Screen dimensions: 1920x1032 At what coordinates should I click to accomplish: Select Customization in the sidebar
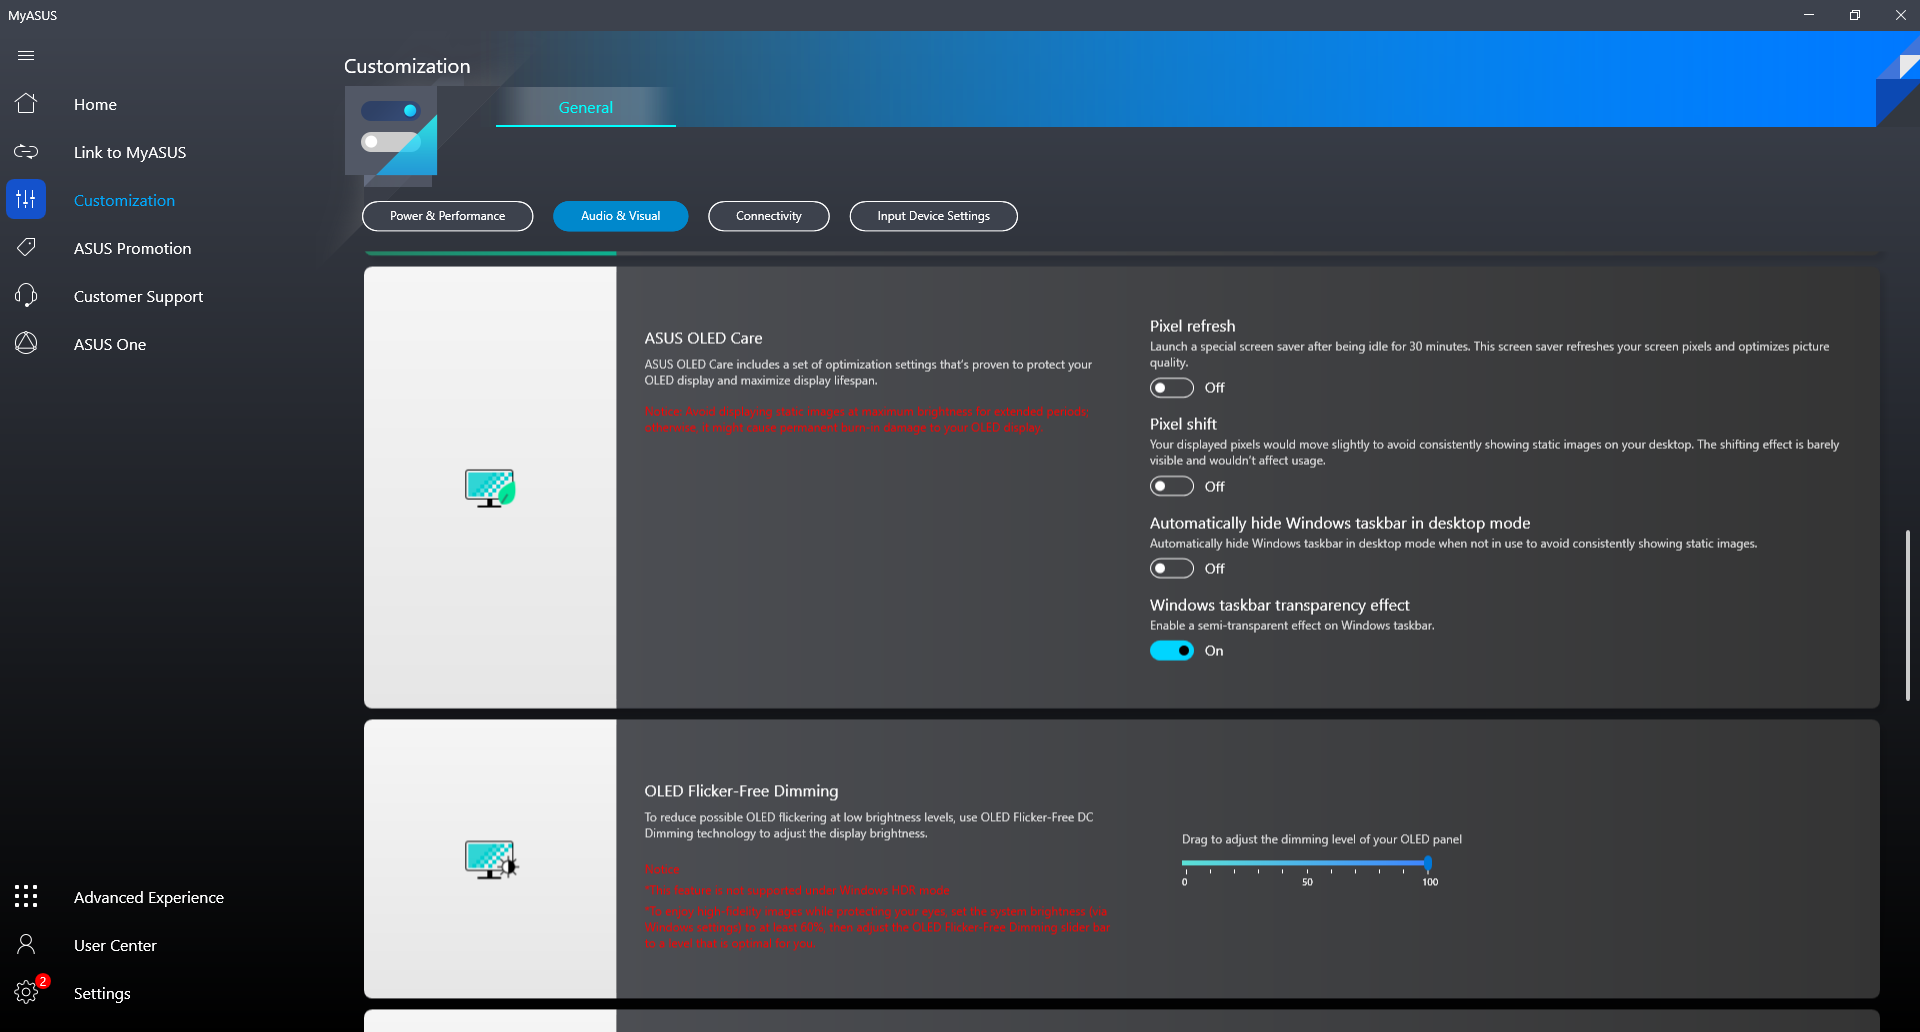click(x=124, y=200)
